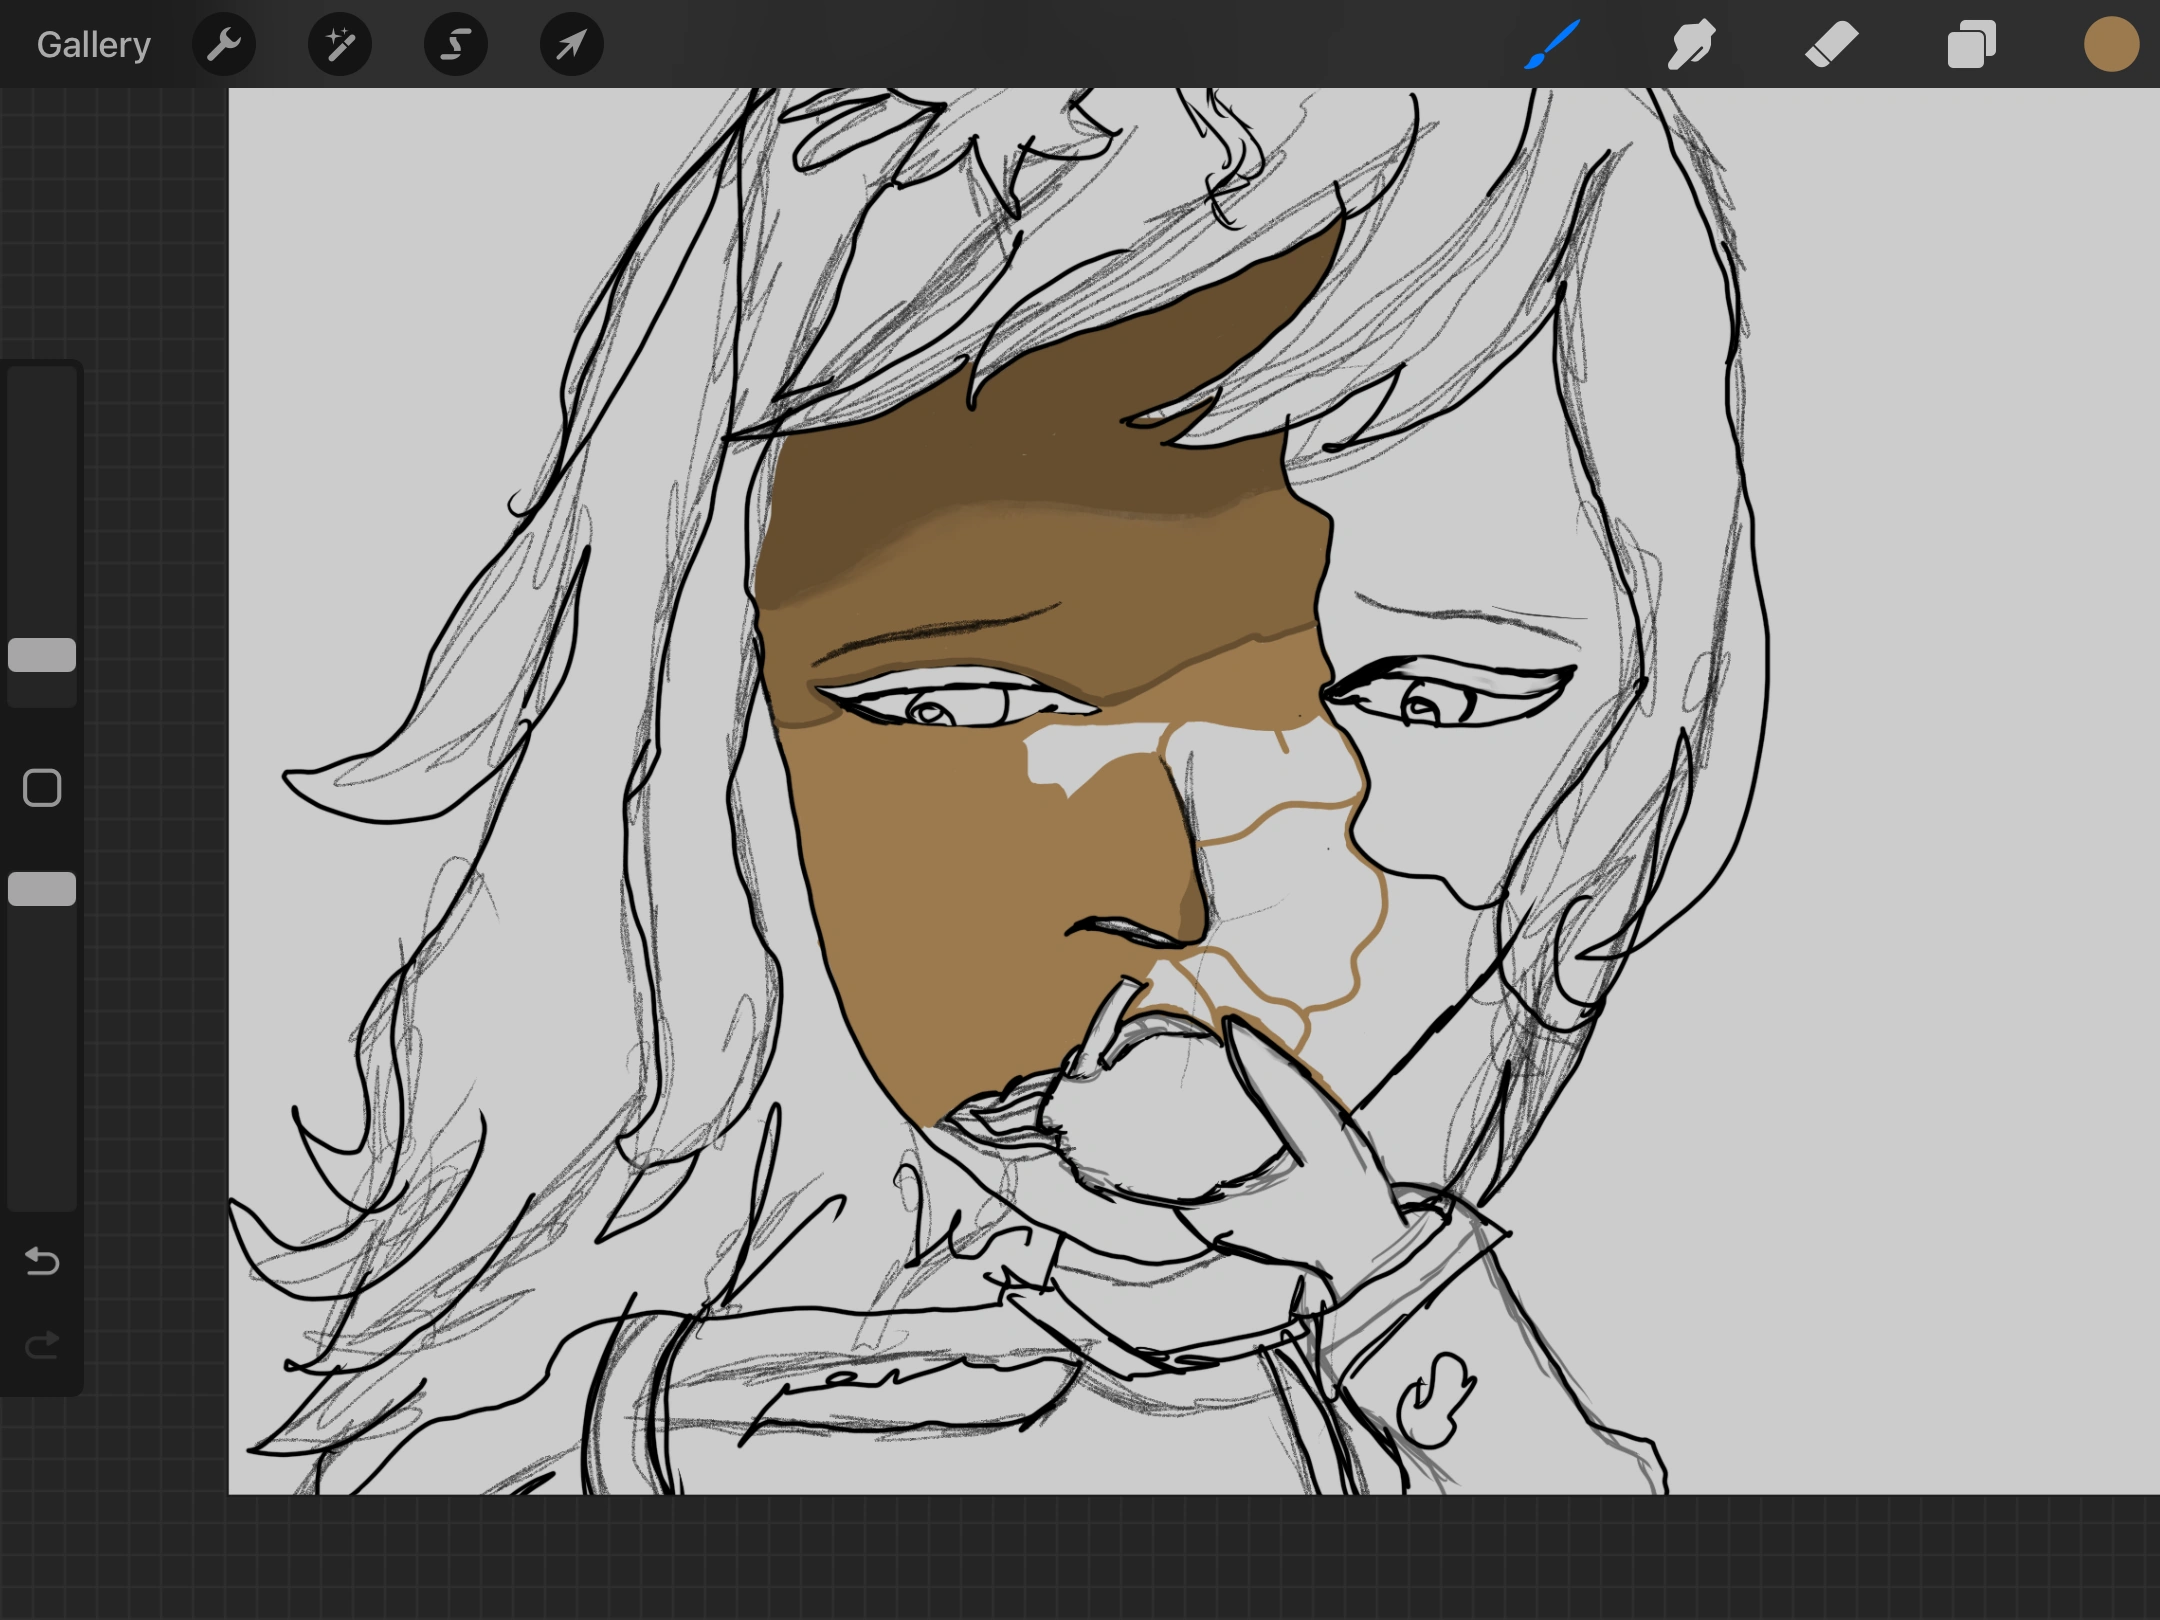Tap the Redo arrow
The image size is (2160, 1620).
pos(42,1345)
